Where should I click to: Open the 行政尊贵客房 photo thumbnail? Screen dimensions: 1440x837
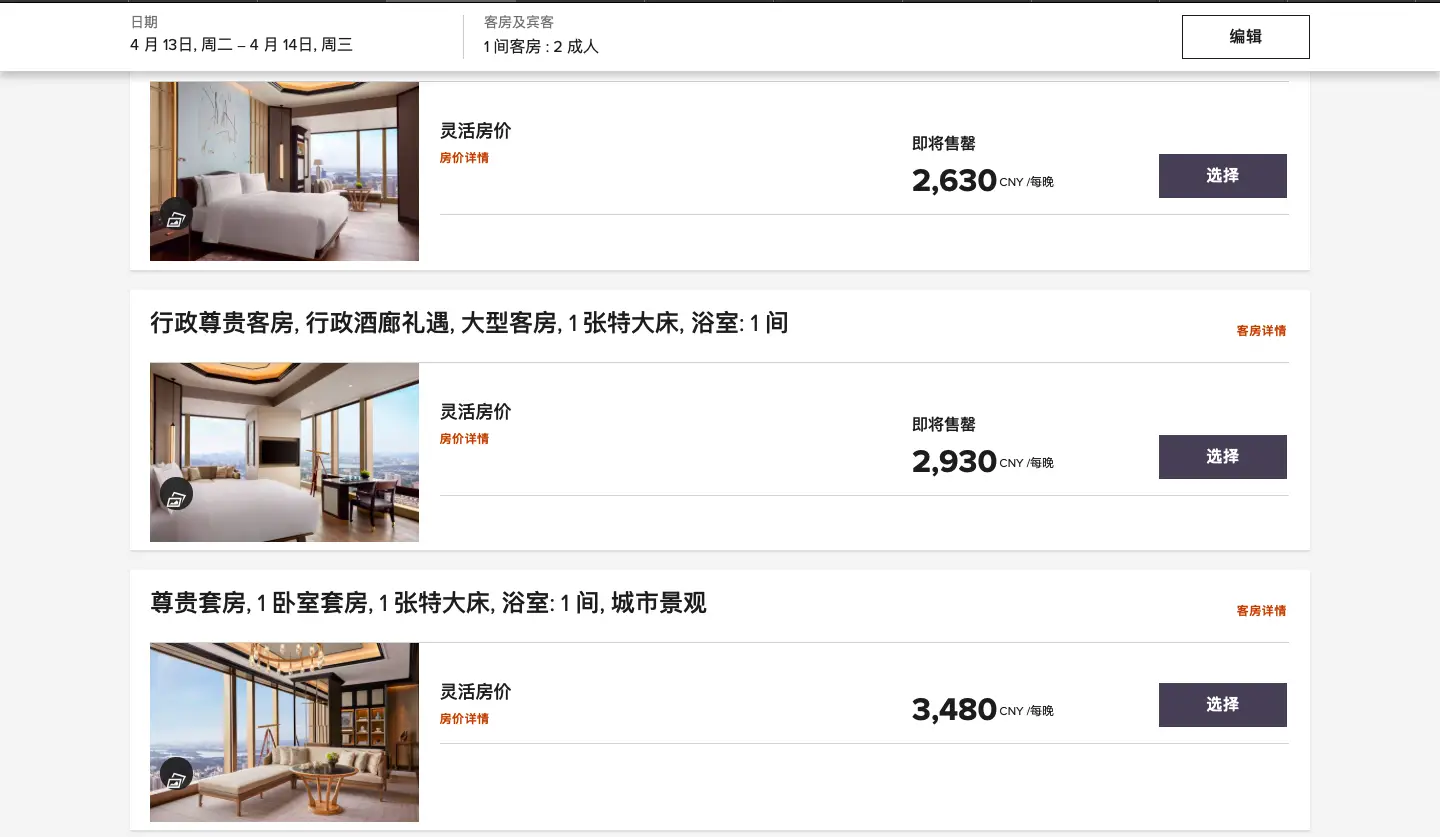(284, 452)
